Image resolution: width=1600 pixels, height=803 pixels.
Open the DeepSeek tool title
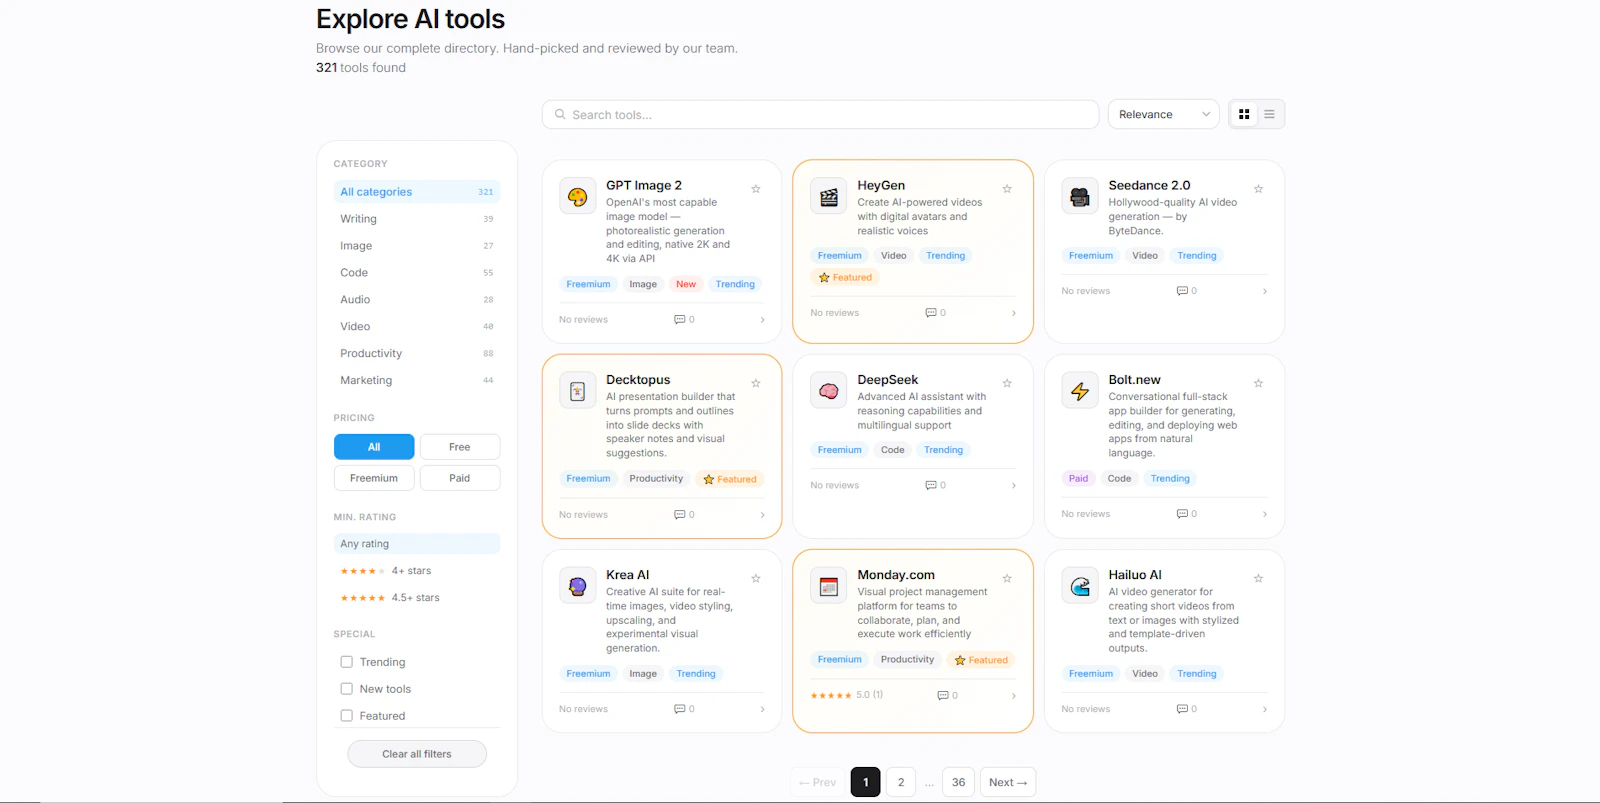(x=888, y=380)
